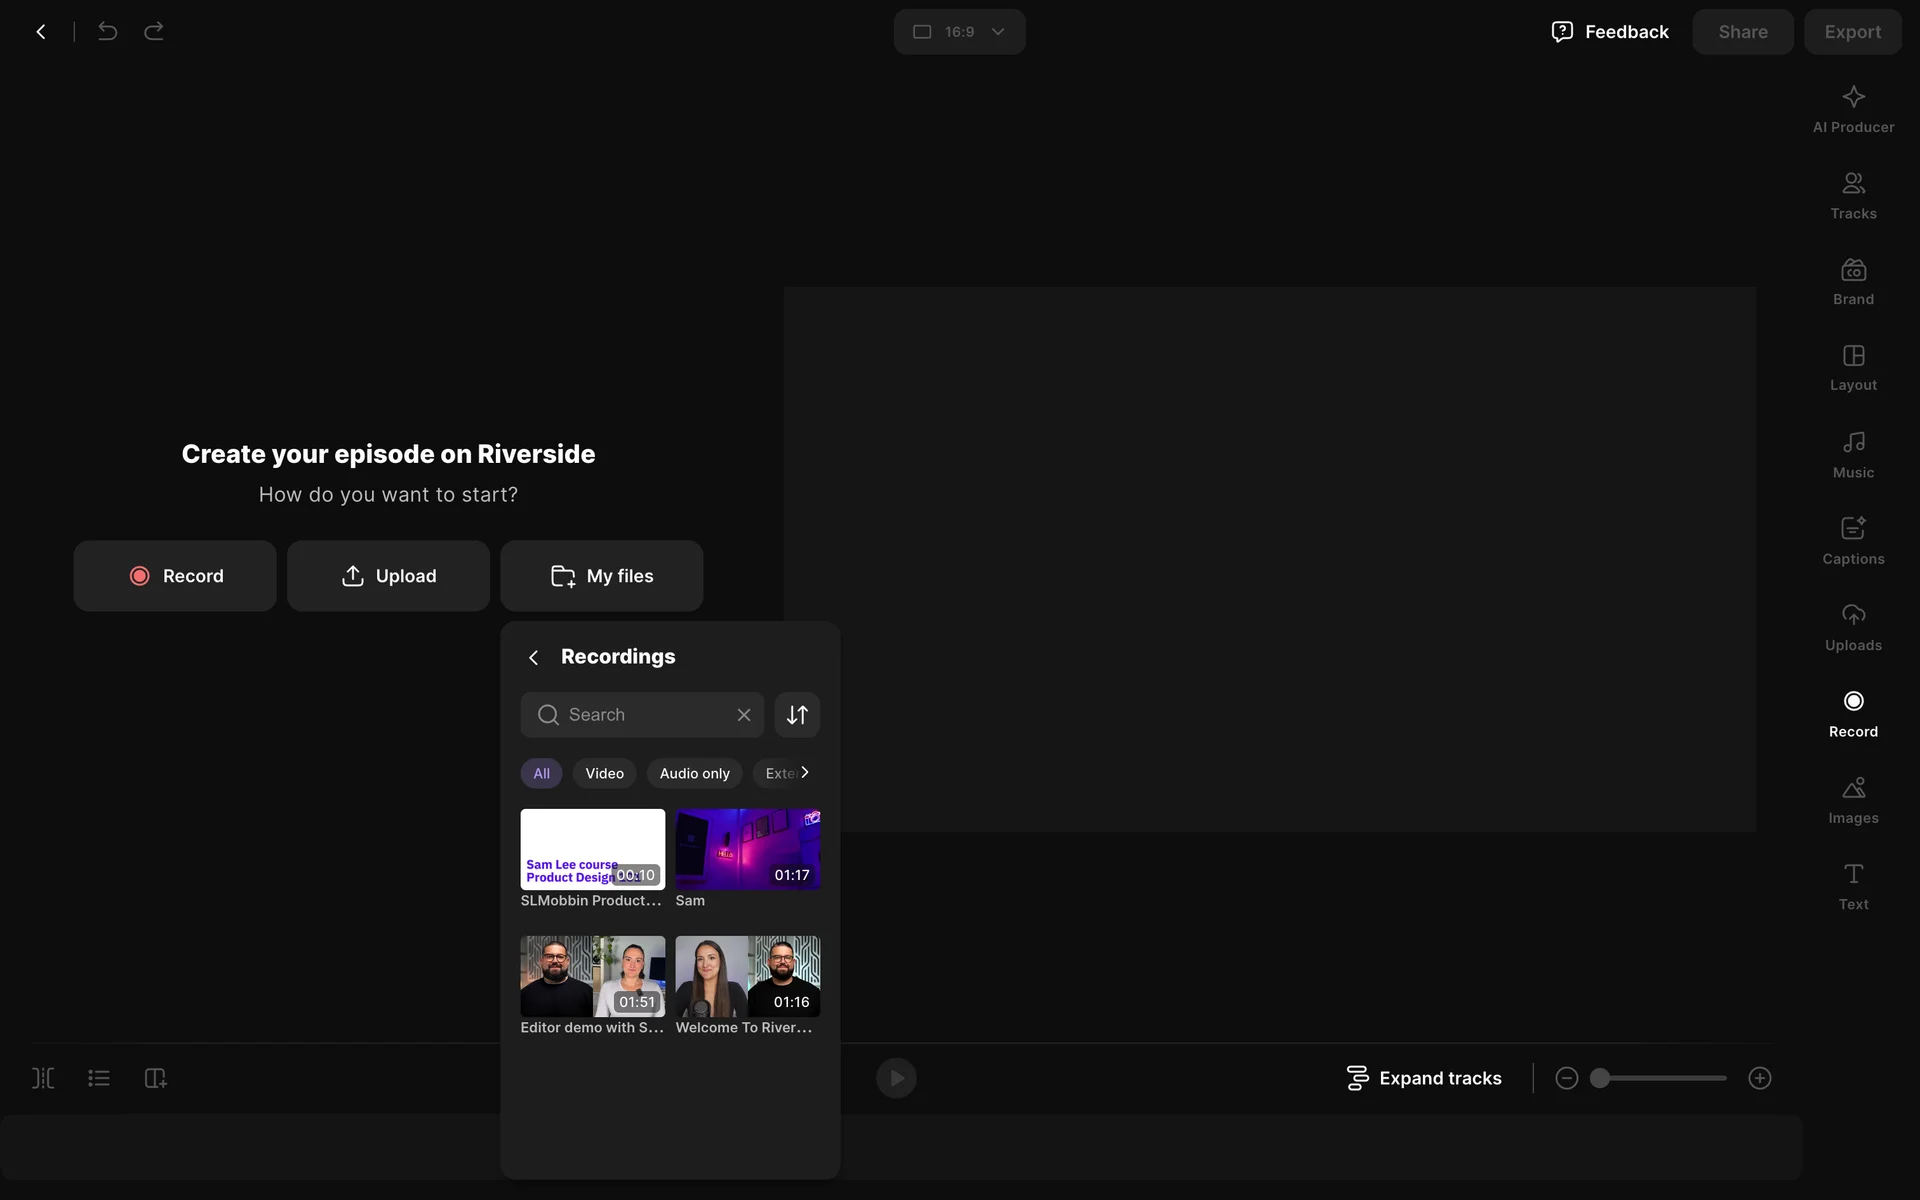Open the Tracks sidebar panel
The width and height of the screenshot is (1920, 1200).
[x=1853, y=196]
